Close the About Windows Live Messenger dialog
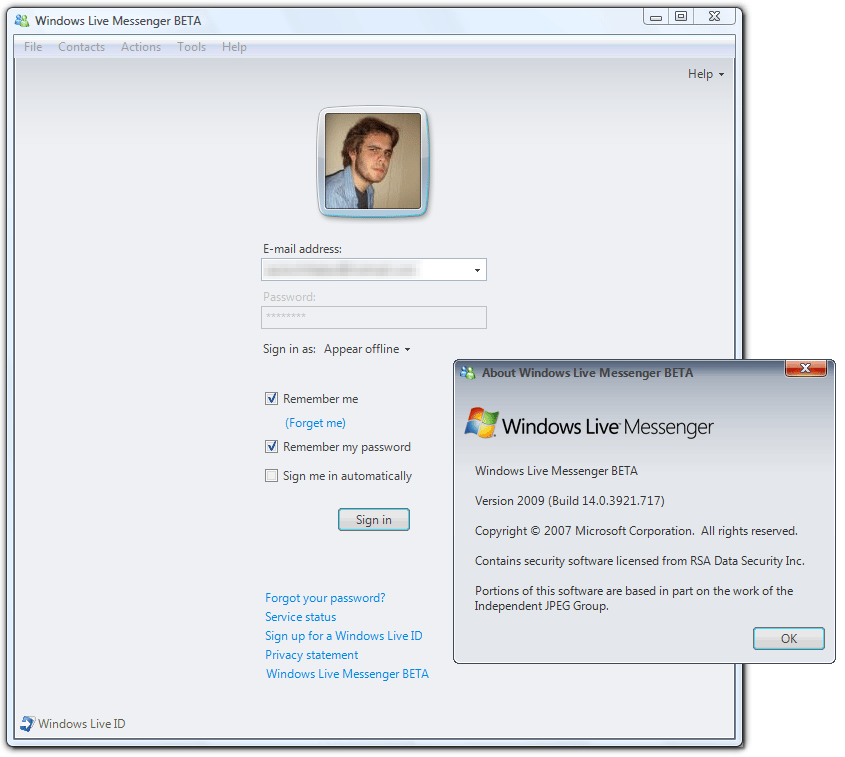Image resolution: width=845 pixels, height=757 pixels. click(x=805, y=368)
